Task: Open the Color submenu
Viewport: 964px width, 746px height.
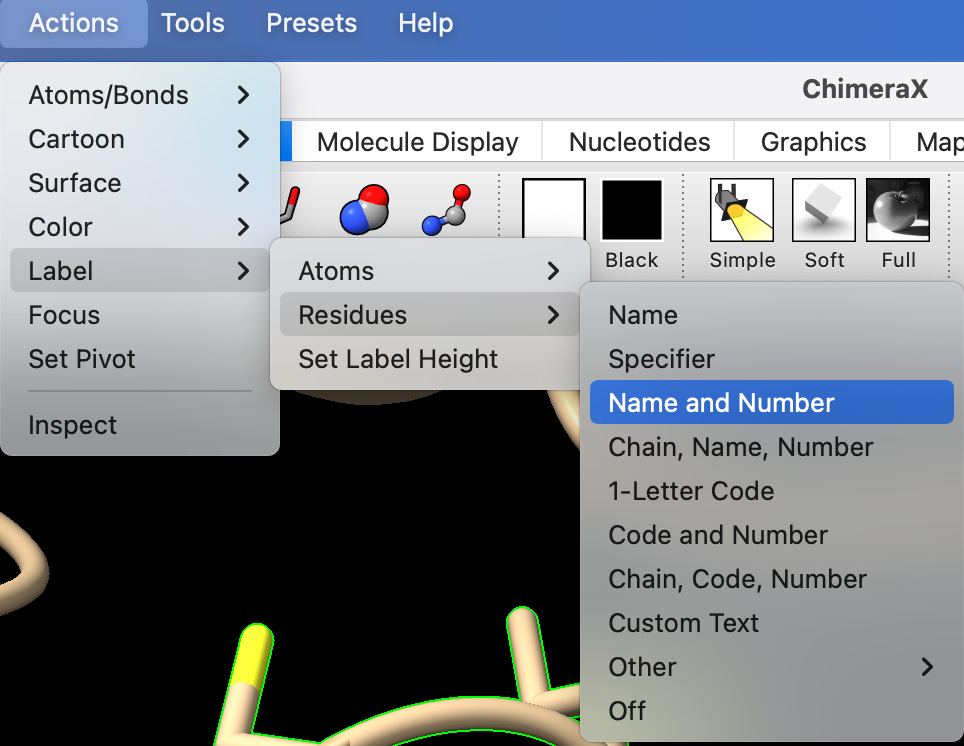Action: [x=139, y=227]
